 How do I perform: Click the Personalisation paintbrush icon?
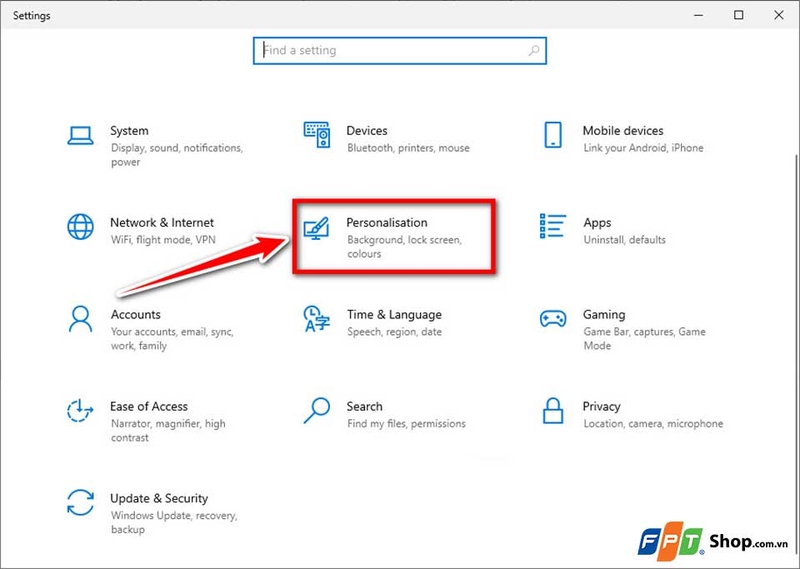coord(316,228)
